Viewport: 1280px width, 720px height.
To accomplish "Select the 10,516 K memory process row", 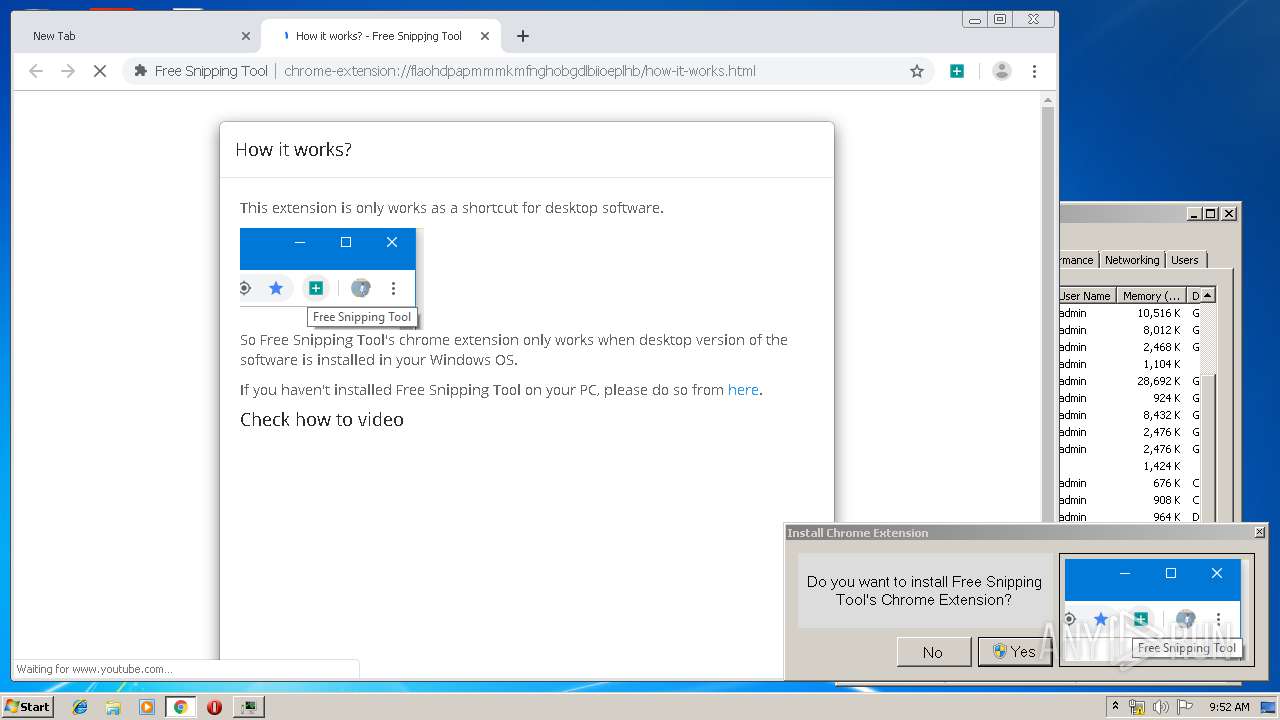I will click(1130, 313).
